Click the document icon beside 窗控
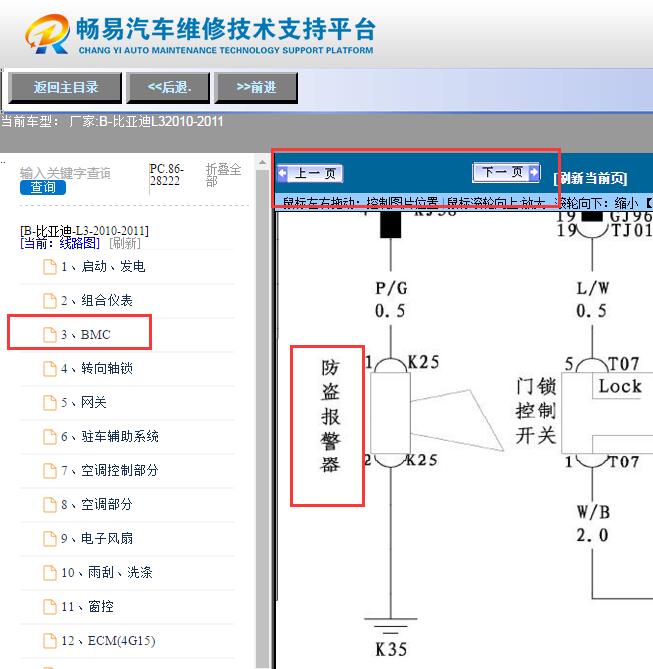653x669 pixels. coord(50,607)
